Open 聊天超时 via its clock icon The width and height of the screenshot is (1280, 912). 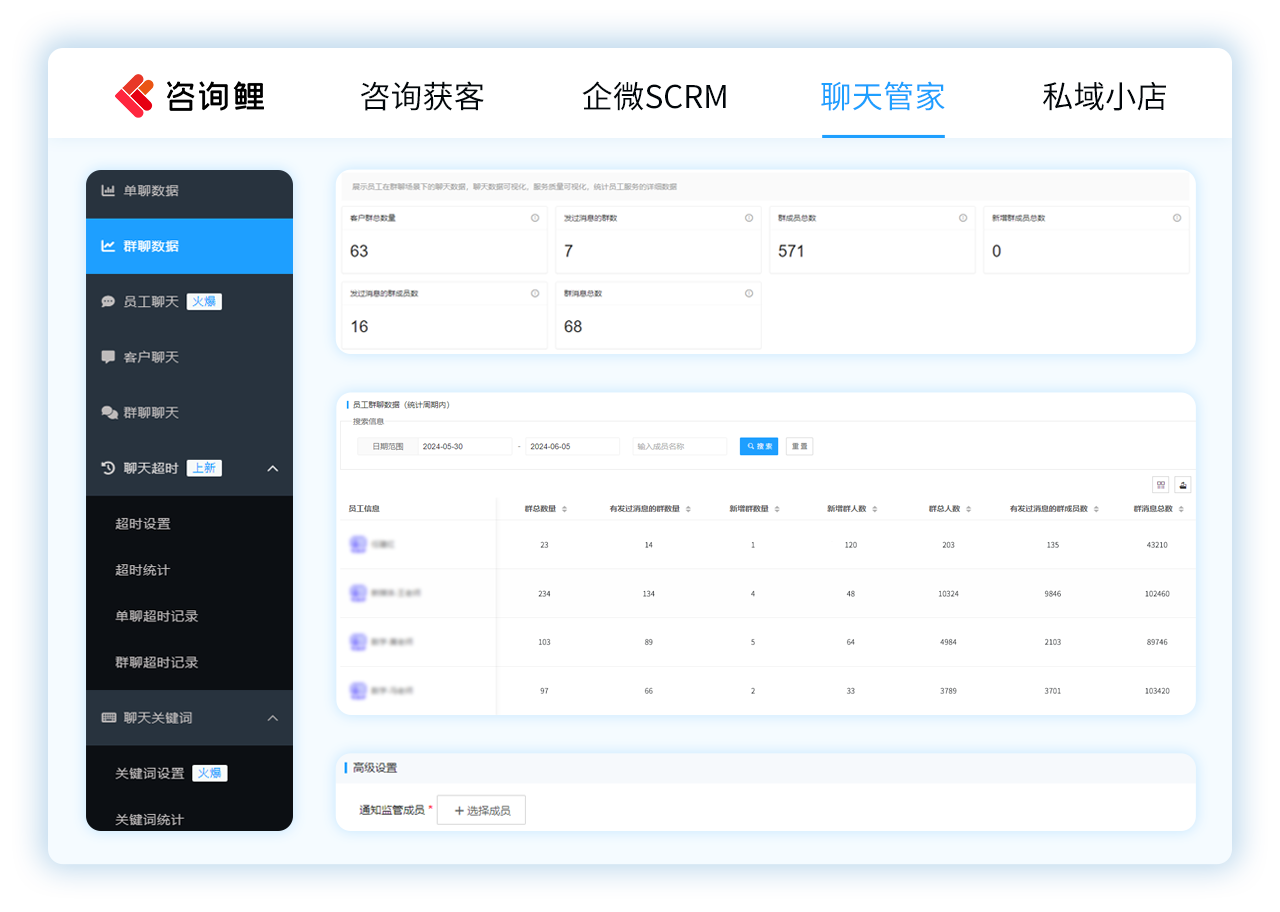(110, 467)
